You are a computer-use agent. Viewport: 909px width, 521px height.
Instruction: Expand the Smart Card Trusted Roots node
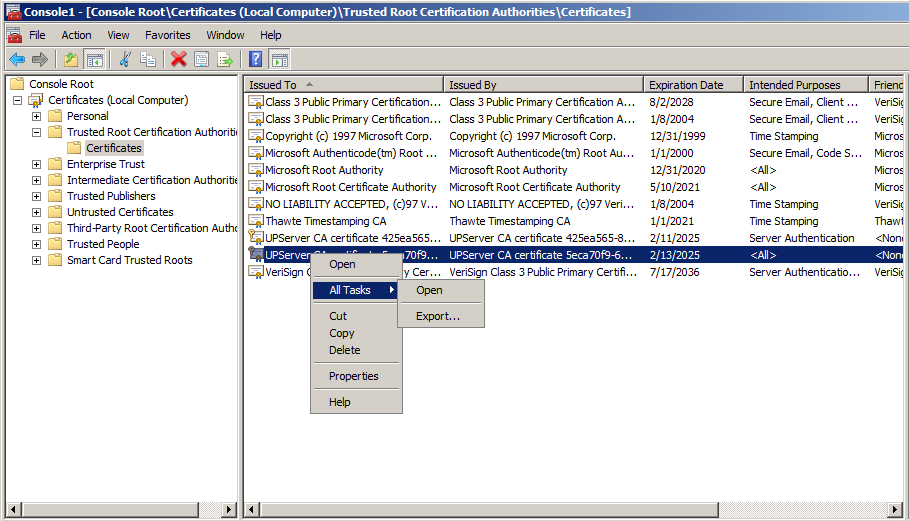tap(37, 260)
